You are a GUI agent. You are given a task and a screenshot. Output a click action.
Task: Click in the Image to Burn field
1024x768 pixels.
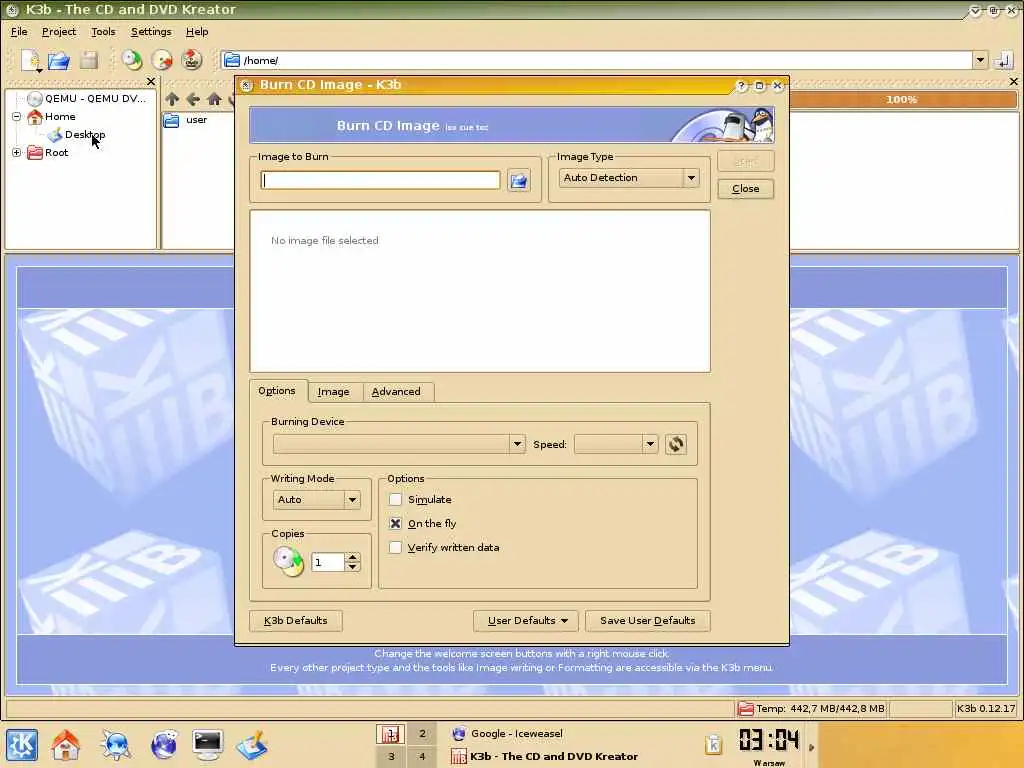380,180
